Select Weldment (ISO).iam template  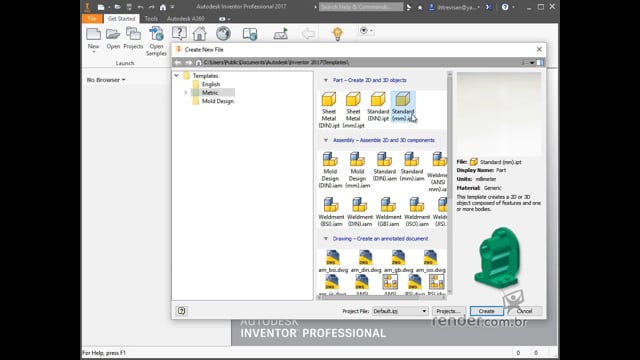click(417, 212)
